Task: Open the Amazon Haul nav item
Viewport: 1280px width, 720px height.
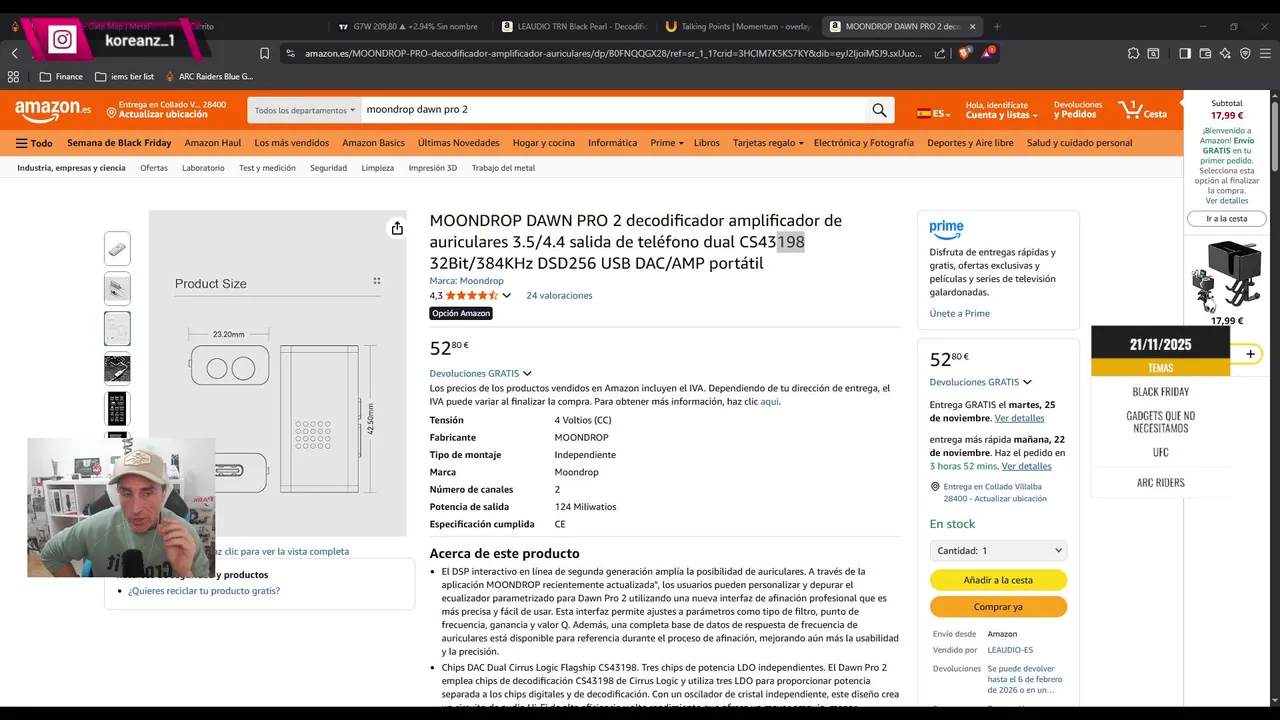Action: [x=213, y=143]
